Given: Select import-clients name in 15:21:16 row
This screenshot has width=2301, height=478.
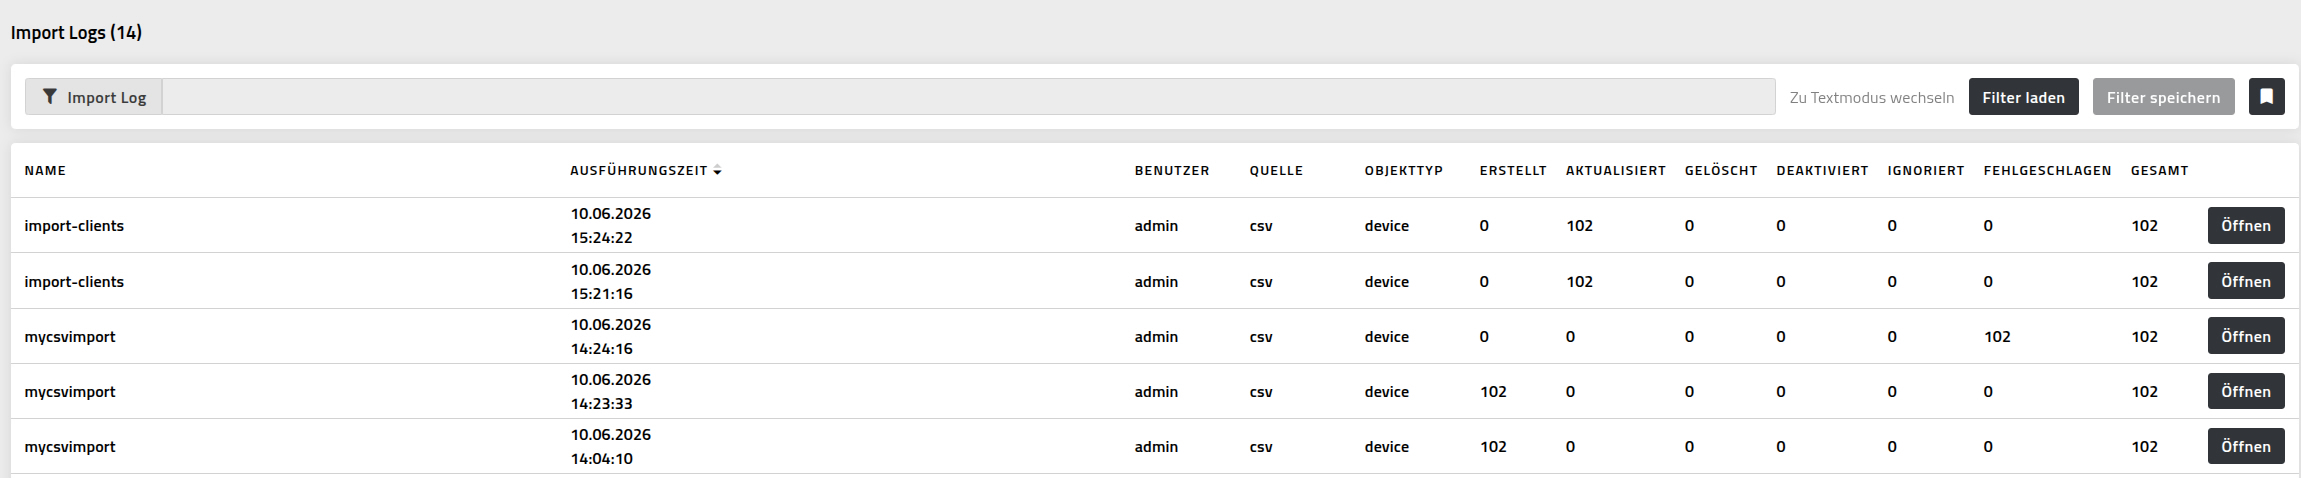Looking at the screenshot, I should coord(74,282).
